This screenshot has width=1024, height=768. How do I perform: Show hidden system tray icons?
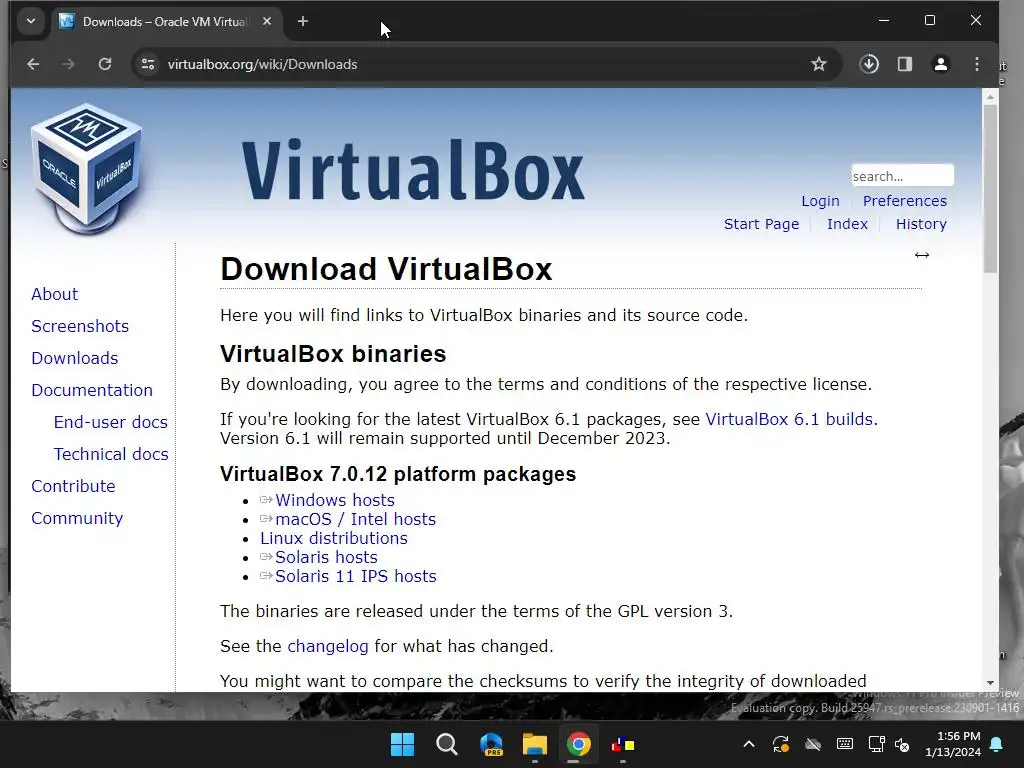coord(749,744)
